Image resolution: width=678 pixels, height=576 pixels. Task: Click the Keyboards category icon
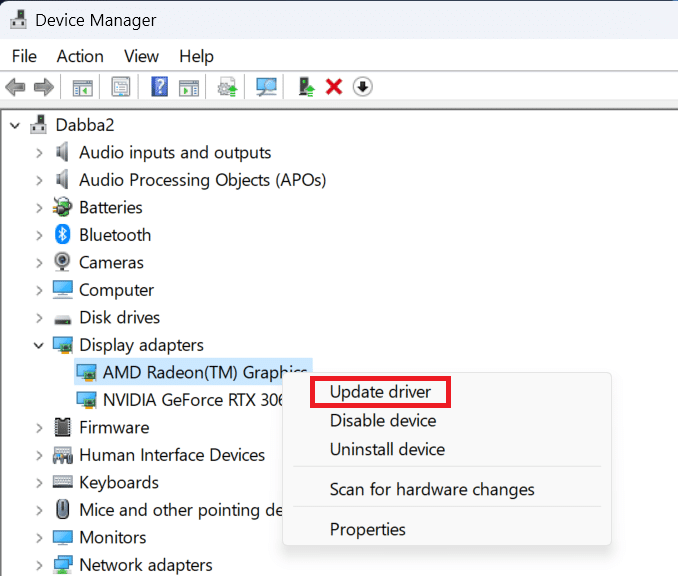tap(63, 481)
